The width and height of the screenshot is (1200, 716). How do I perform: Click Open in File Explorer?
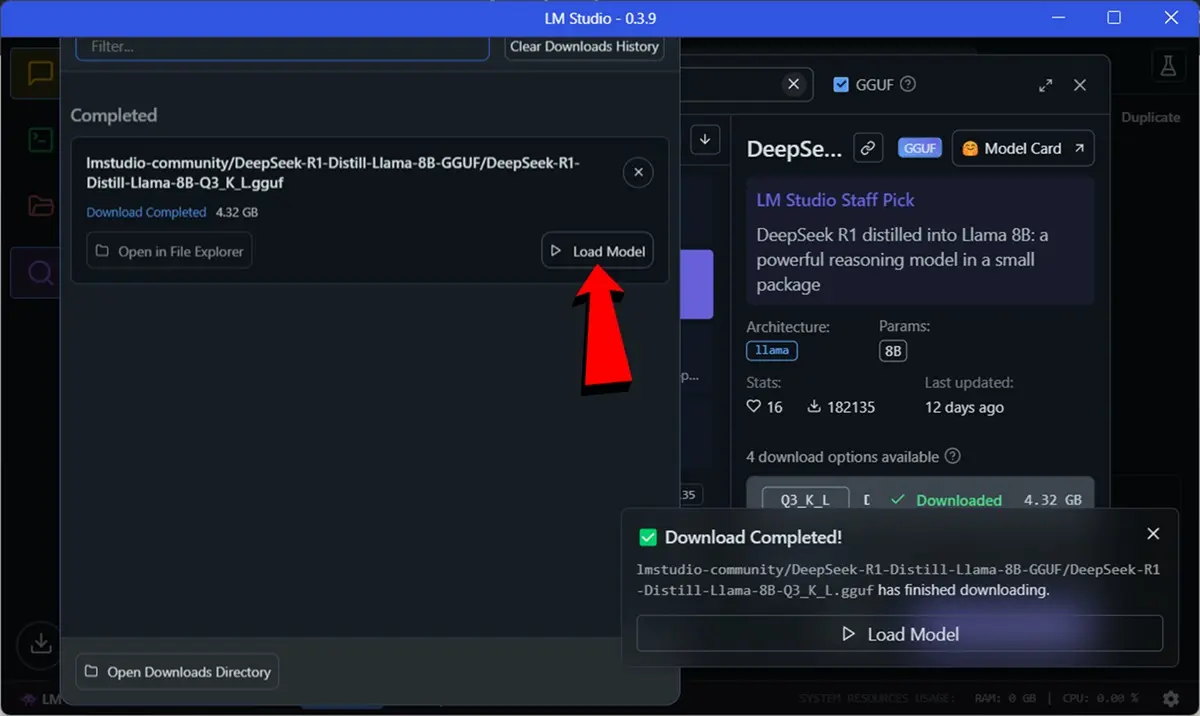point(169,251)
